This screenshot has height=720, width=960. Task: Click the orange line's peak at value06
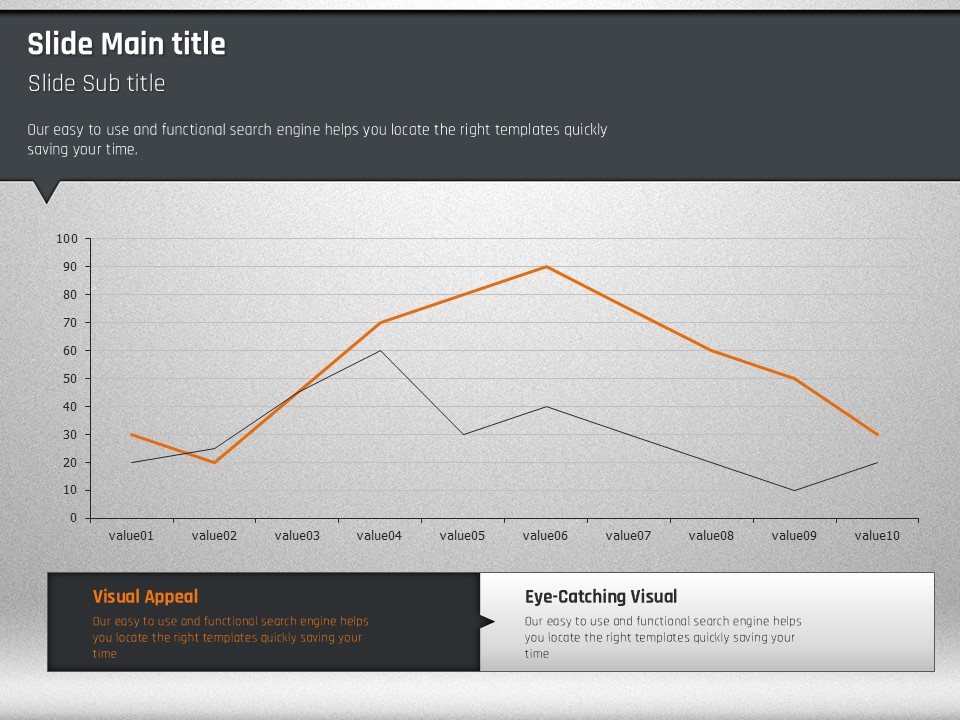[x=546, y=267]
